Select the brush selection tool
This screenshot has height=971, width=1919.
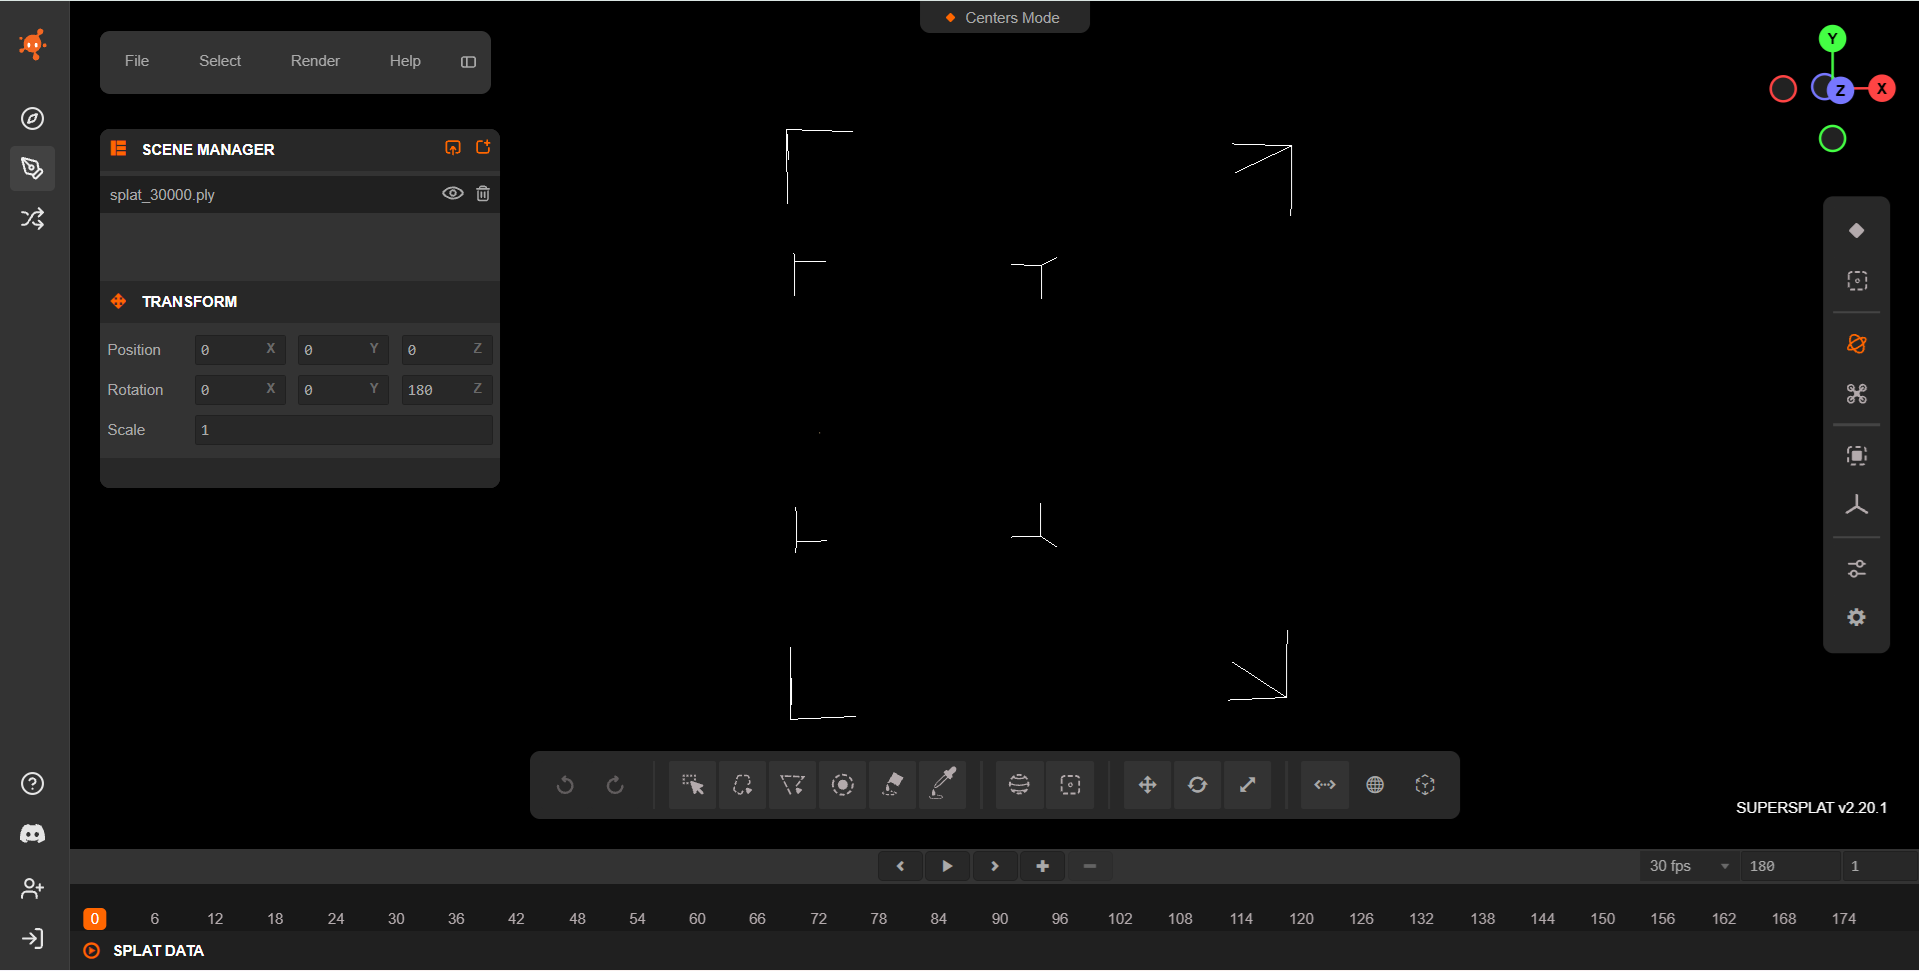(x=842, y=785)
